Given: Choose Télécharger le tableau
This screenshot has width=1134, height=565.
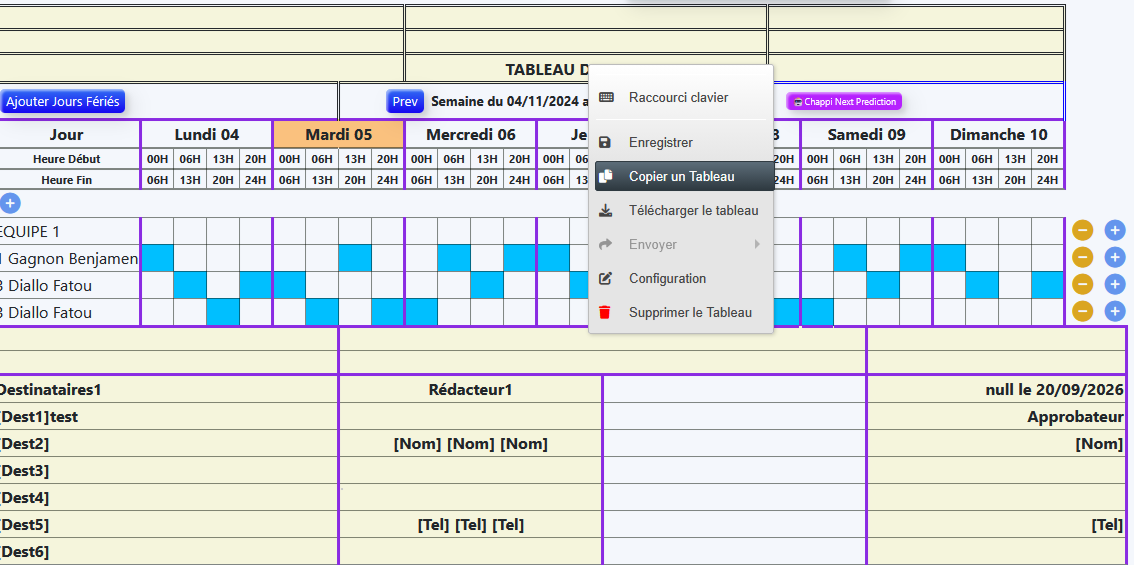Looking at the screenshot, I should coord(681,211).
